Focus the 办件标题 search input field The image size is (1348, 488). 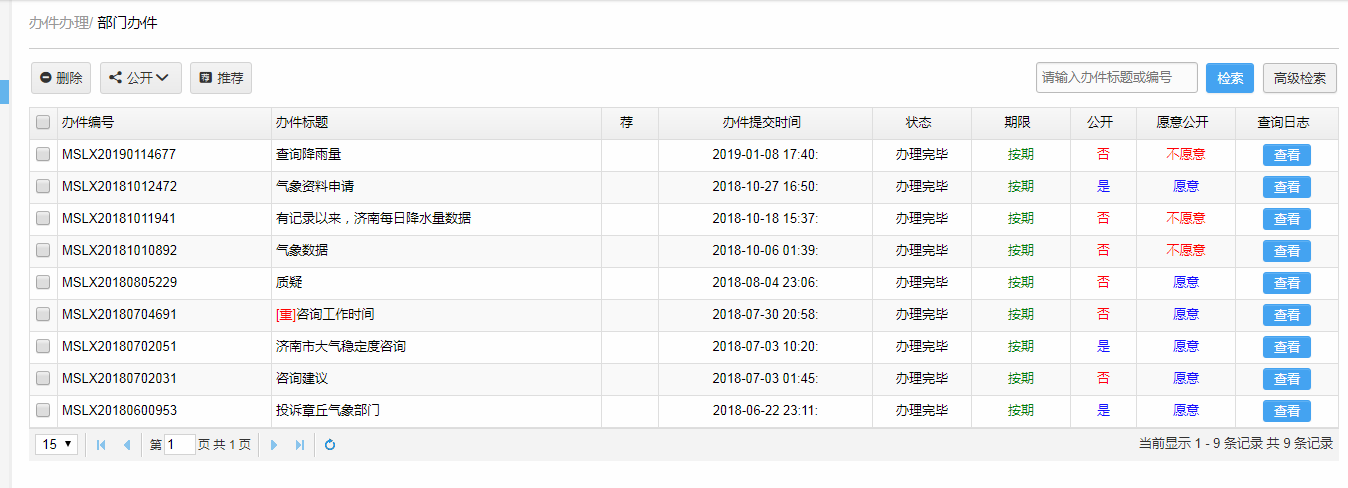(x=1116, y=77)
